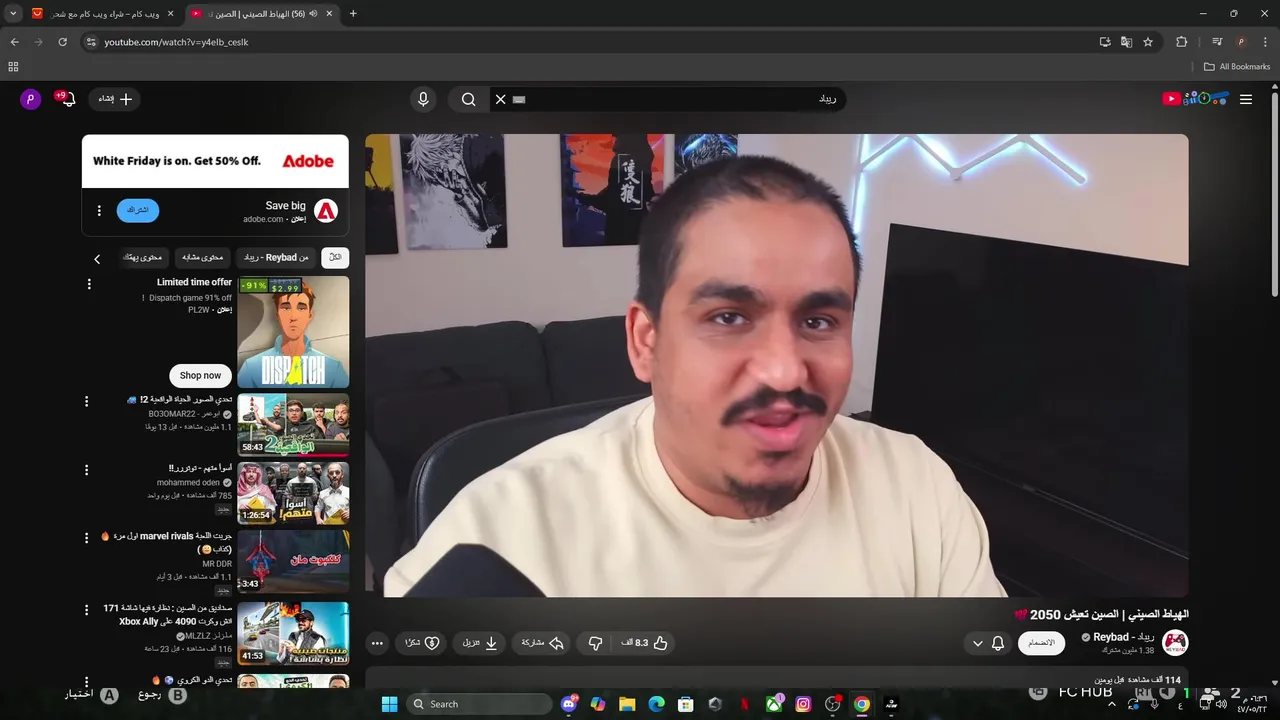
Task: Like the video with thumbs up 8.3
Action: tap(646, 643)
